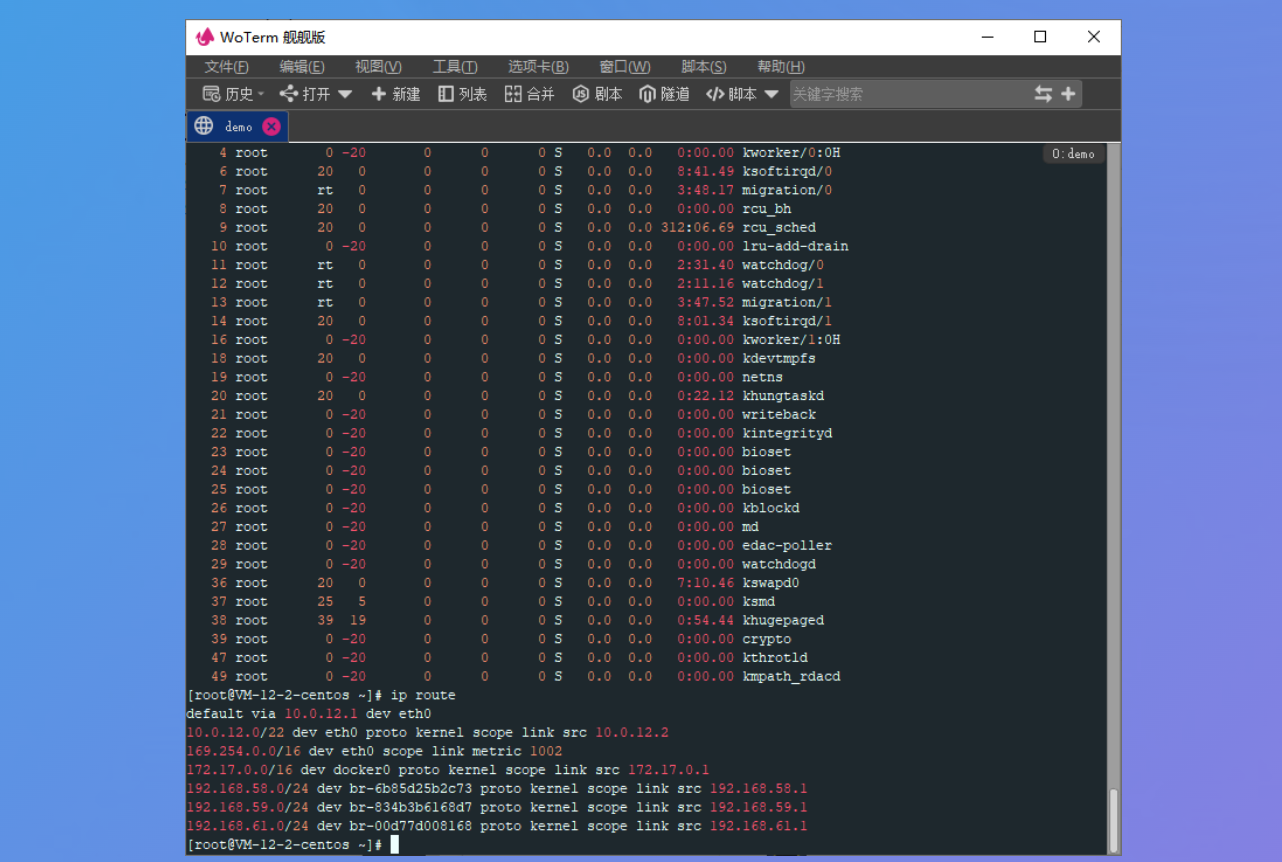Click the terminal cursor at last prompt
Viewport: 1282px width, 862px height.
pos(395,845)
